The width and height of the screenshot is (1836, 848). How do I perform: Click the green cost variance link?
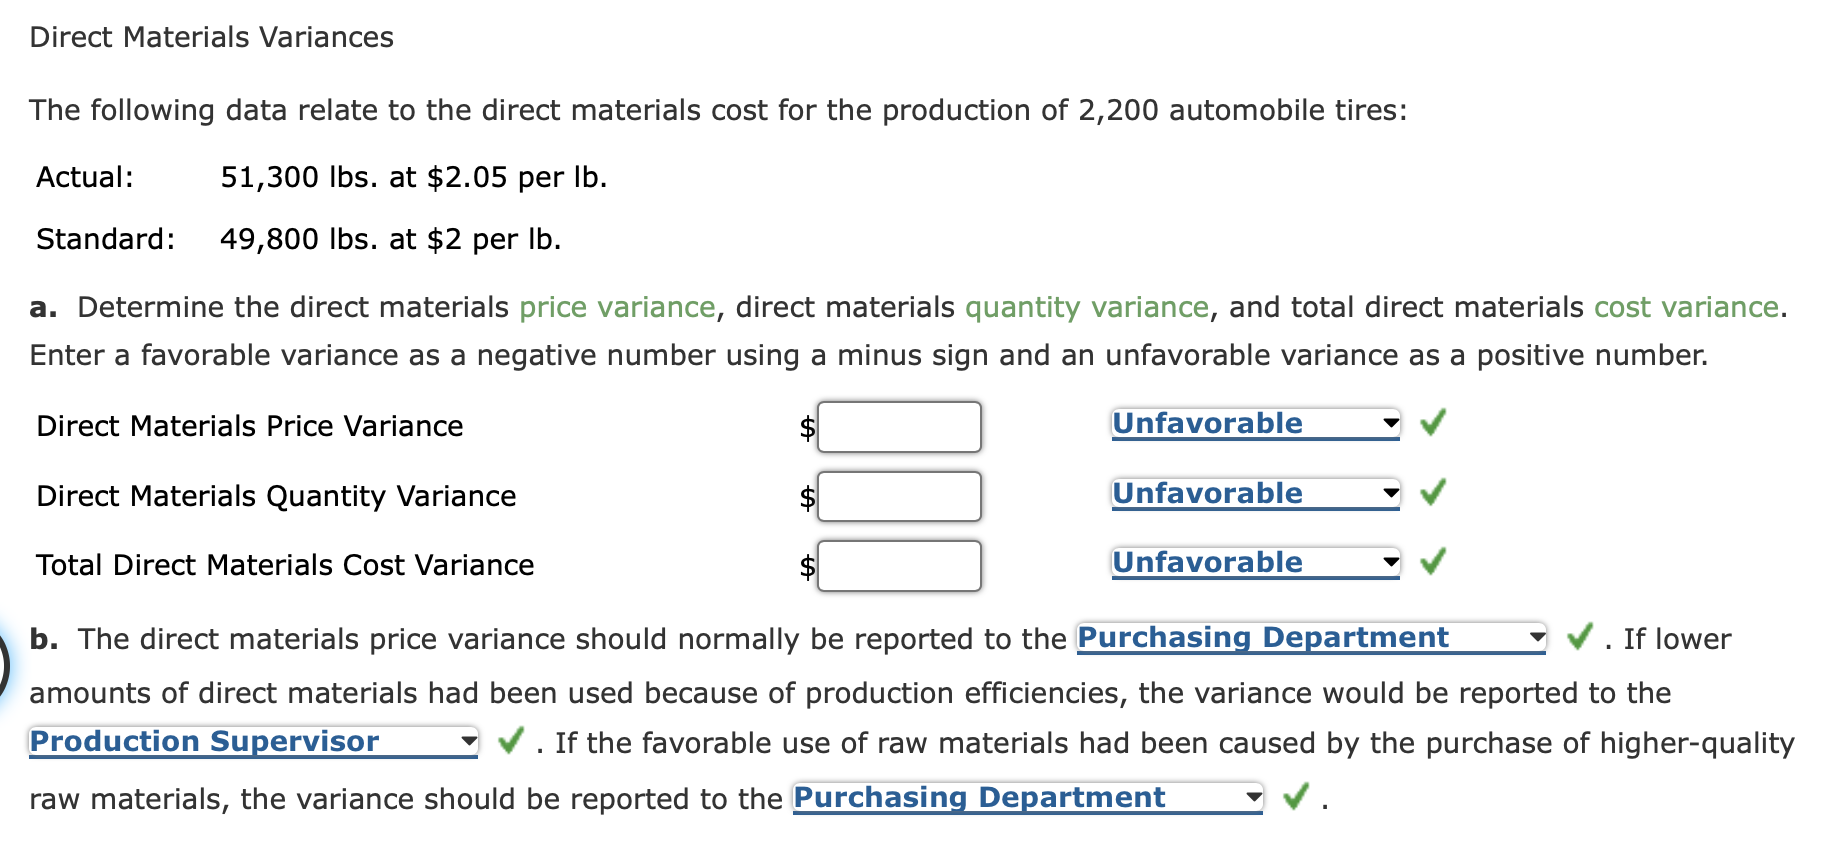click(1688, 307)
